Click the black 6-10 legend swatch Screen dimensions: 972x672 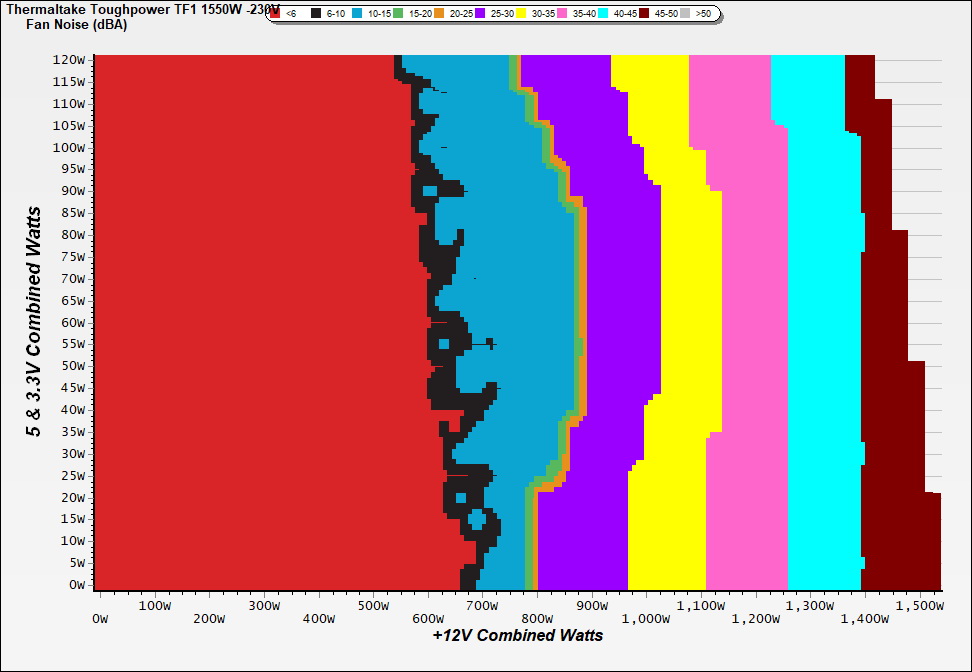pyautogui.click(x=316, y=14)
